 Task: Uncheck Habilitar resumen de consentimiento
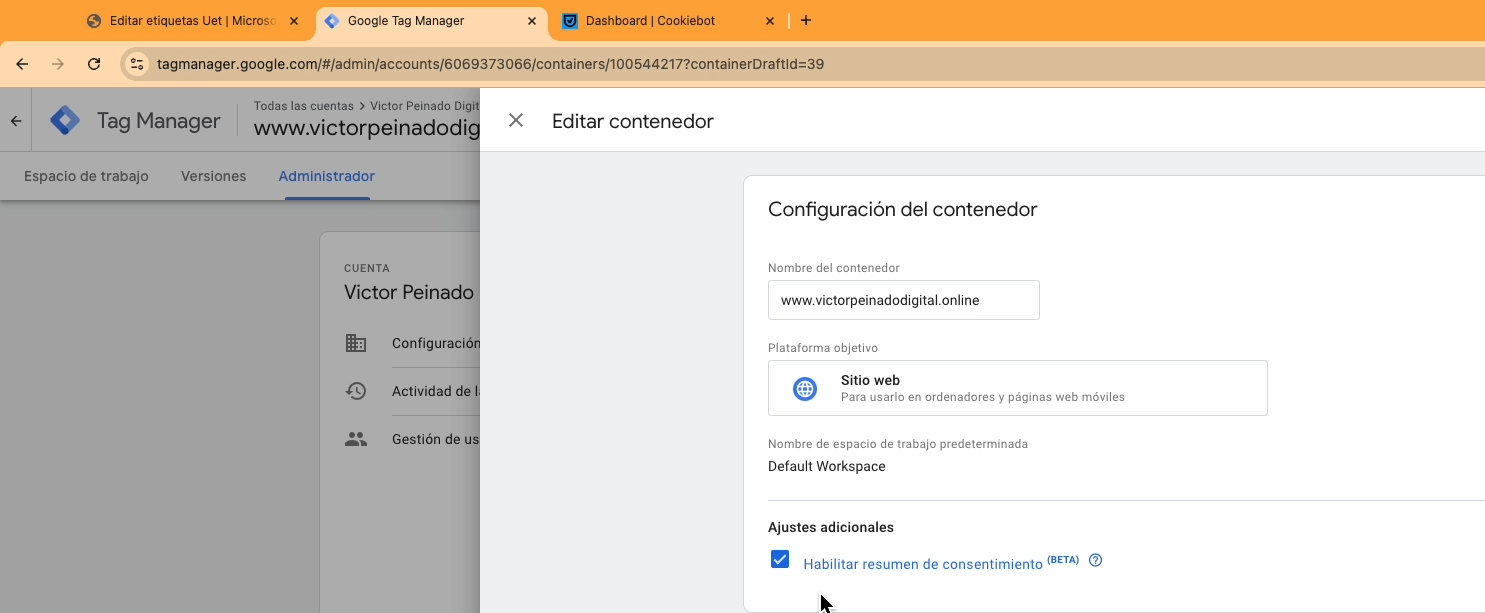pos(780,559)
